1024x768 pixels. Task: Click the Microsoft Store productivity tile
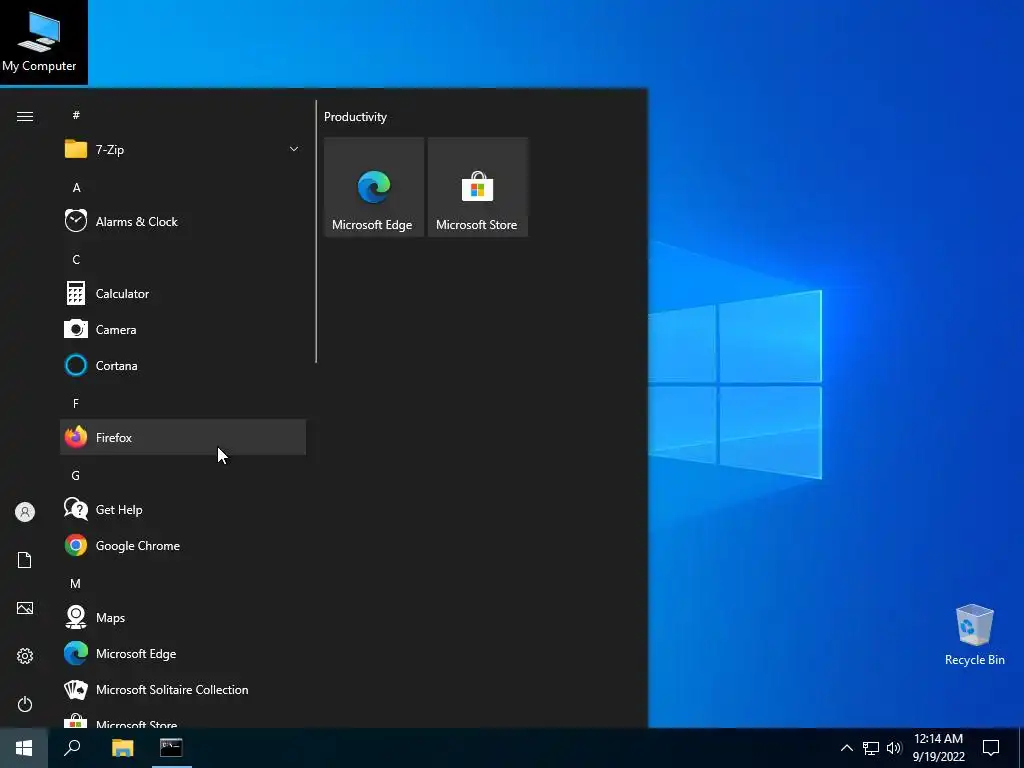pos(477,187)
